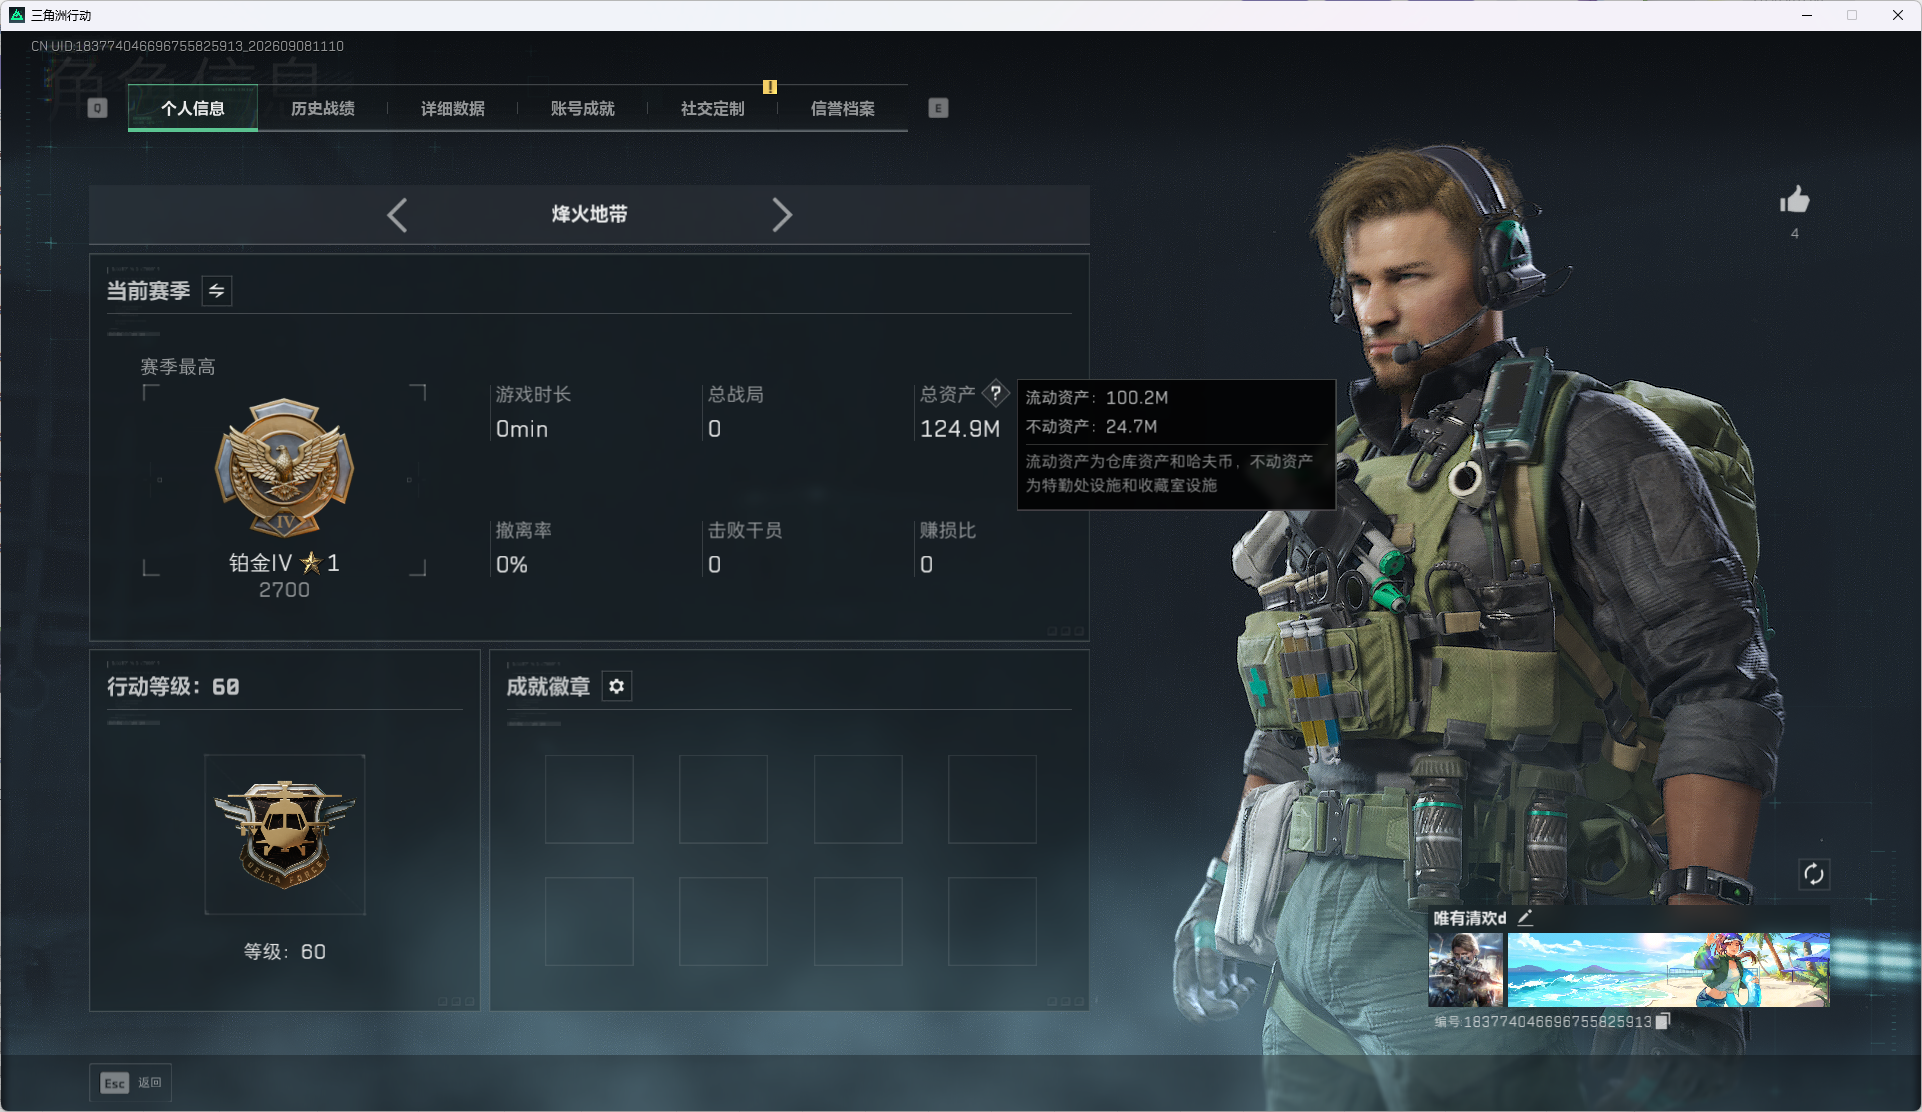
Task: Click the 不动资产: 24.7M tooltip line
Action: point(1092,427)
